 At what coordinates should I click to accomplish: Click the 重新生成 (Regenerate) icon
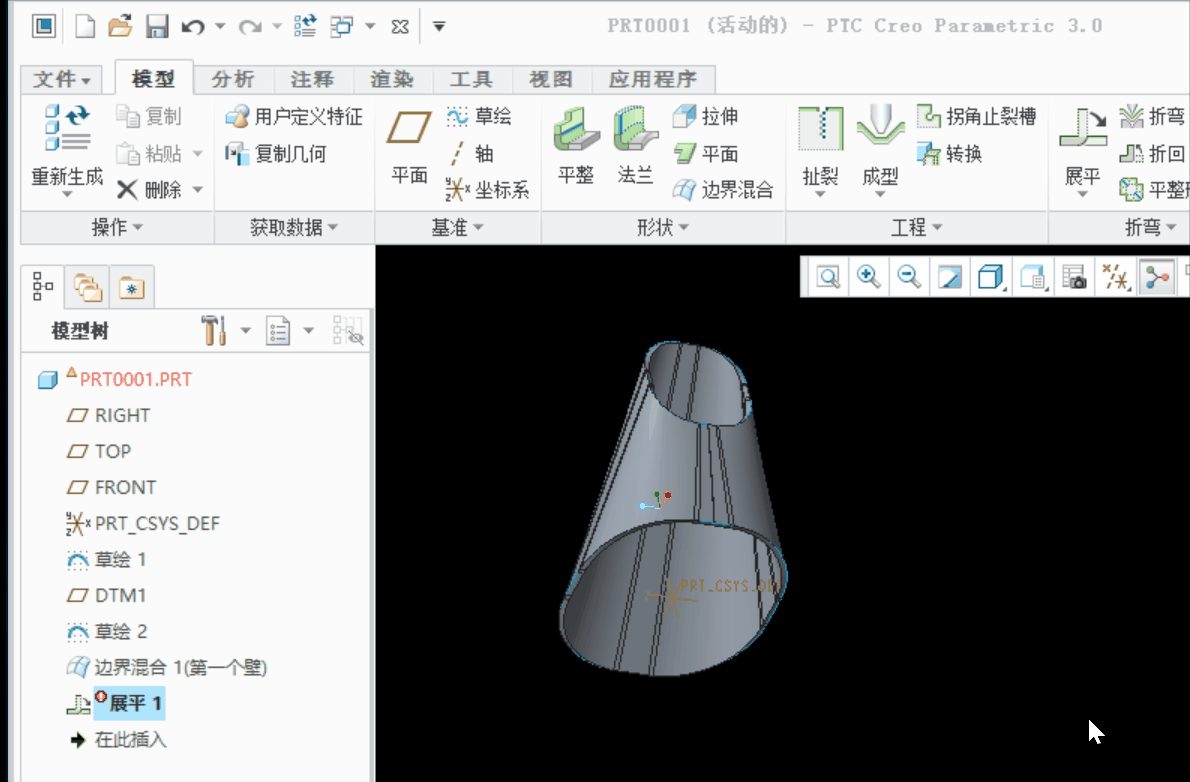pos(66,130)
